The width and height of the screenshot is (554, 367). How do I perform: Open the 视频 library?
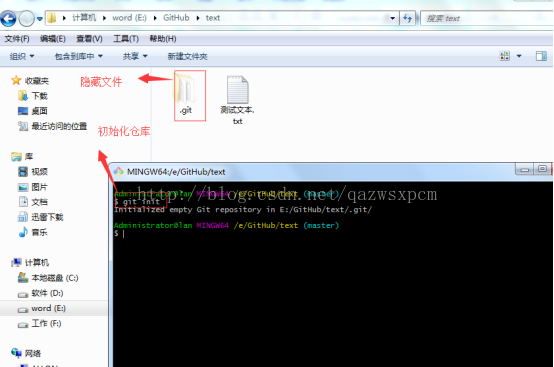(33, 172)
